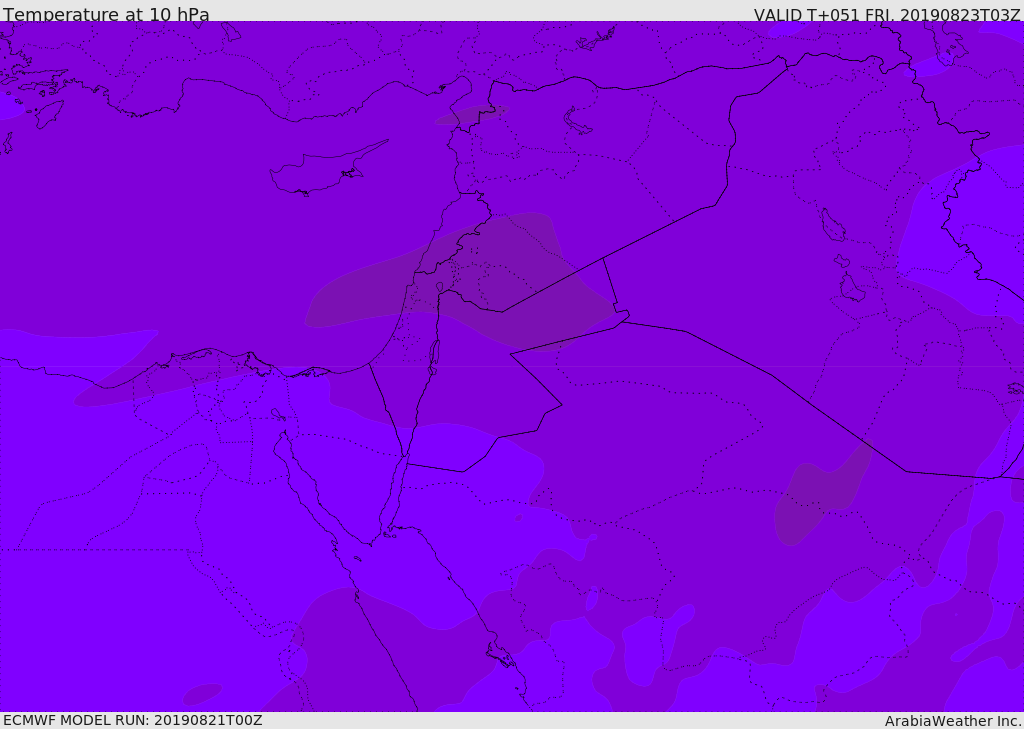The height and width of the screenshot is (729, 1024).
Task: Click the island of Rhodes near the top left
Action: coord(49,114)
